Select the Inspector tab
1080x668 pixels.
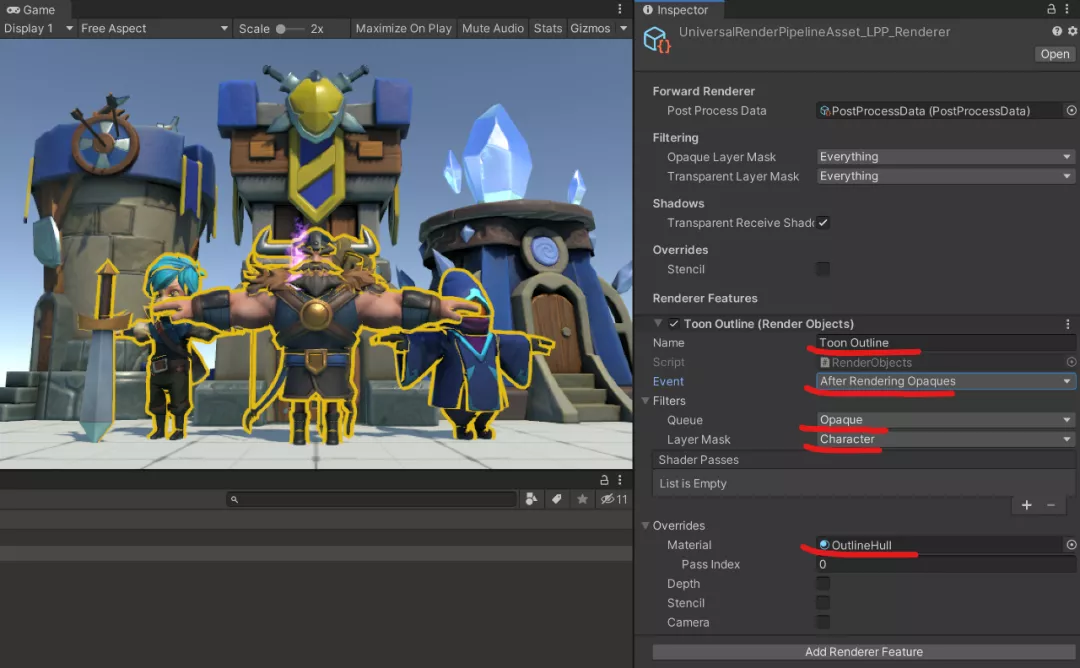tap(679, 9)
